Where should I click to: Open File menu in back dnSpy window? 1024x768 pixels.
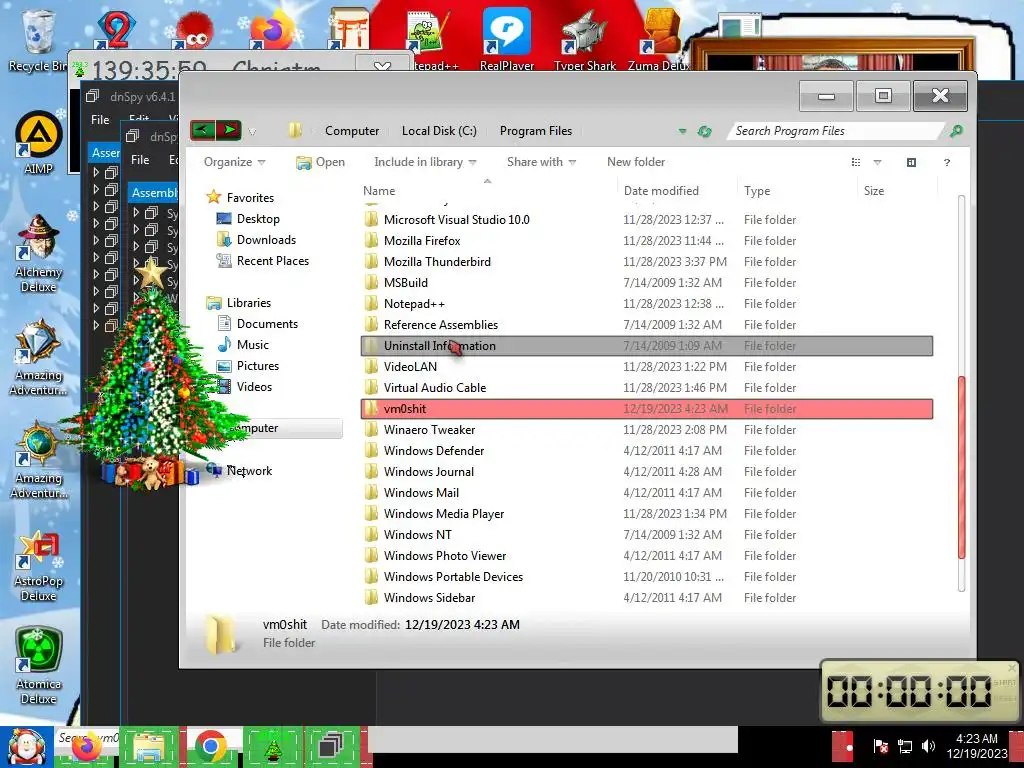click(x=100, y=120)
